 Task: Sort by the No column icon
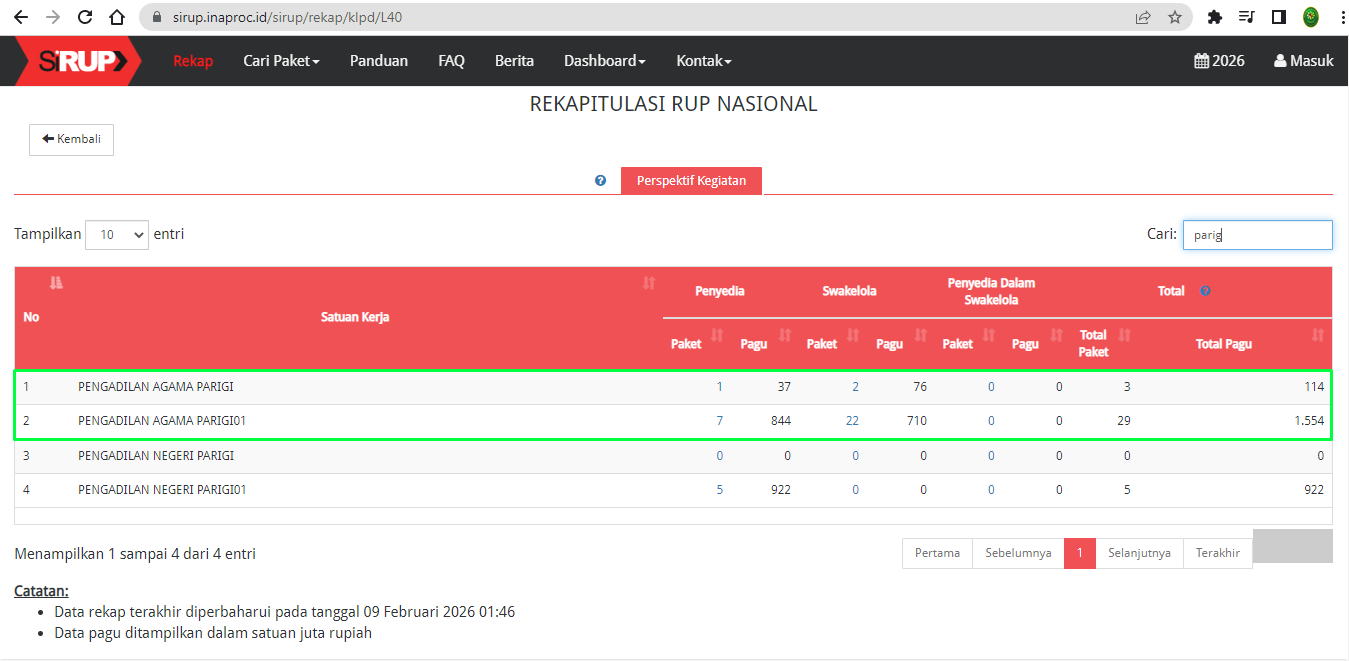[x=56, y=283]
